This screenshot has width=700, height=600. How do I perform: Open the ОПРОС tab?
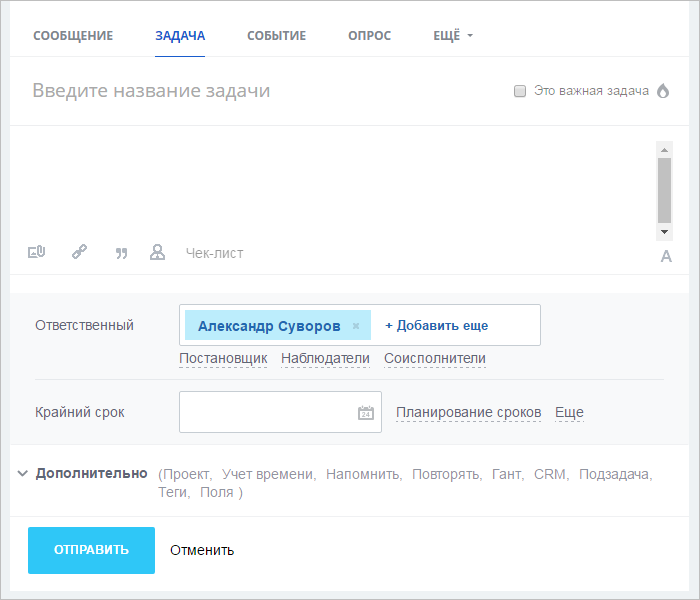(x=370, y=36)
